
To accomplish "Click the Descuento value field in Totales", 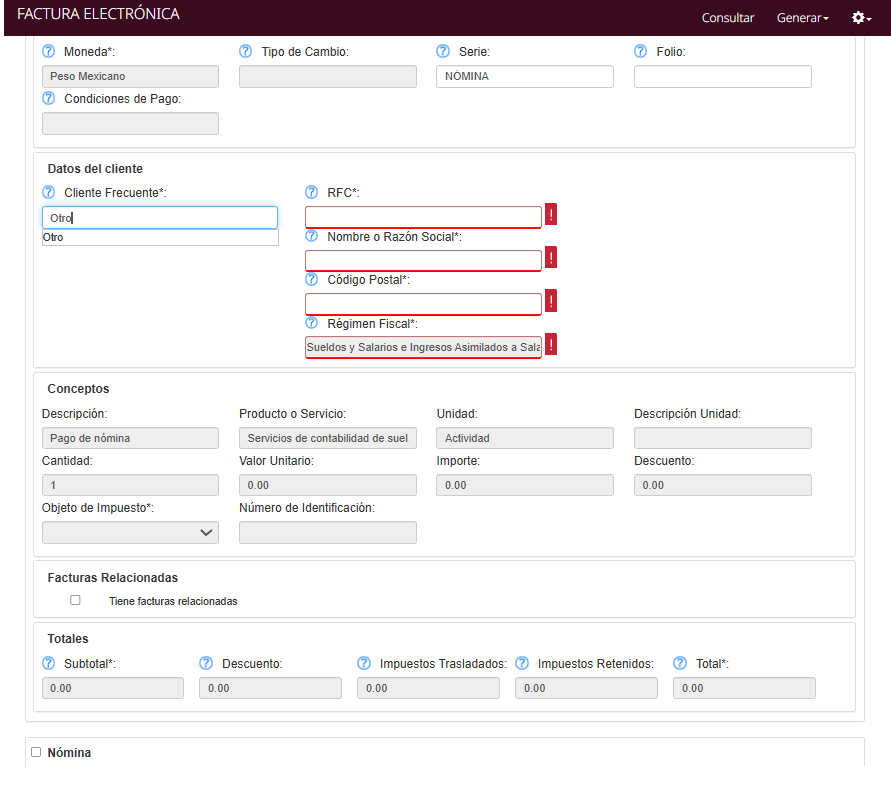I will point(270,688).
